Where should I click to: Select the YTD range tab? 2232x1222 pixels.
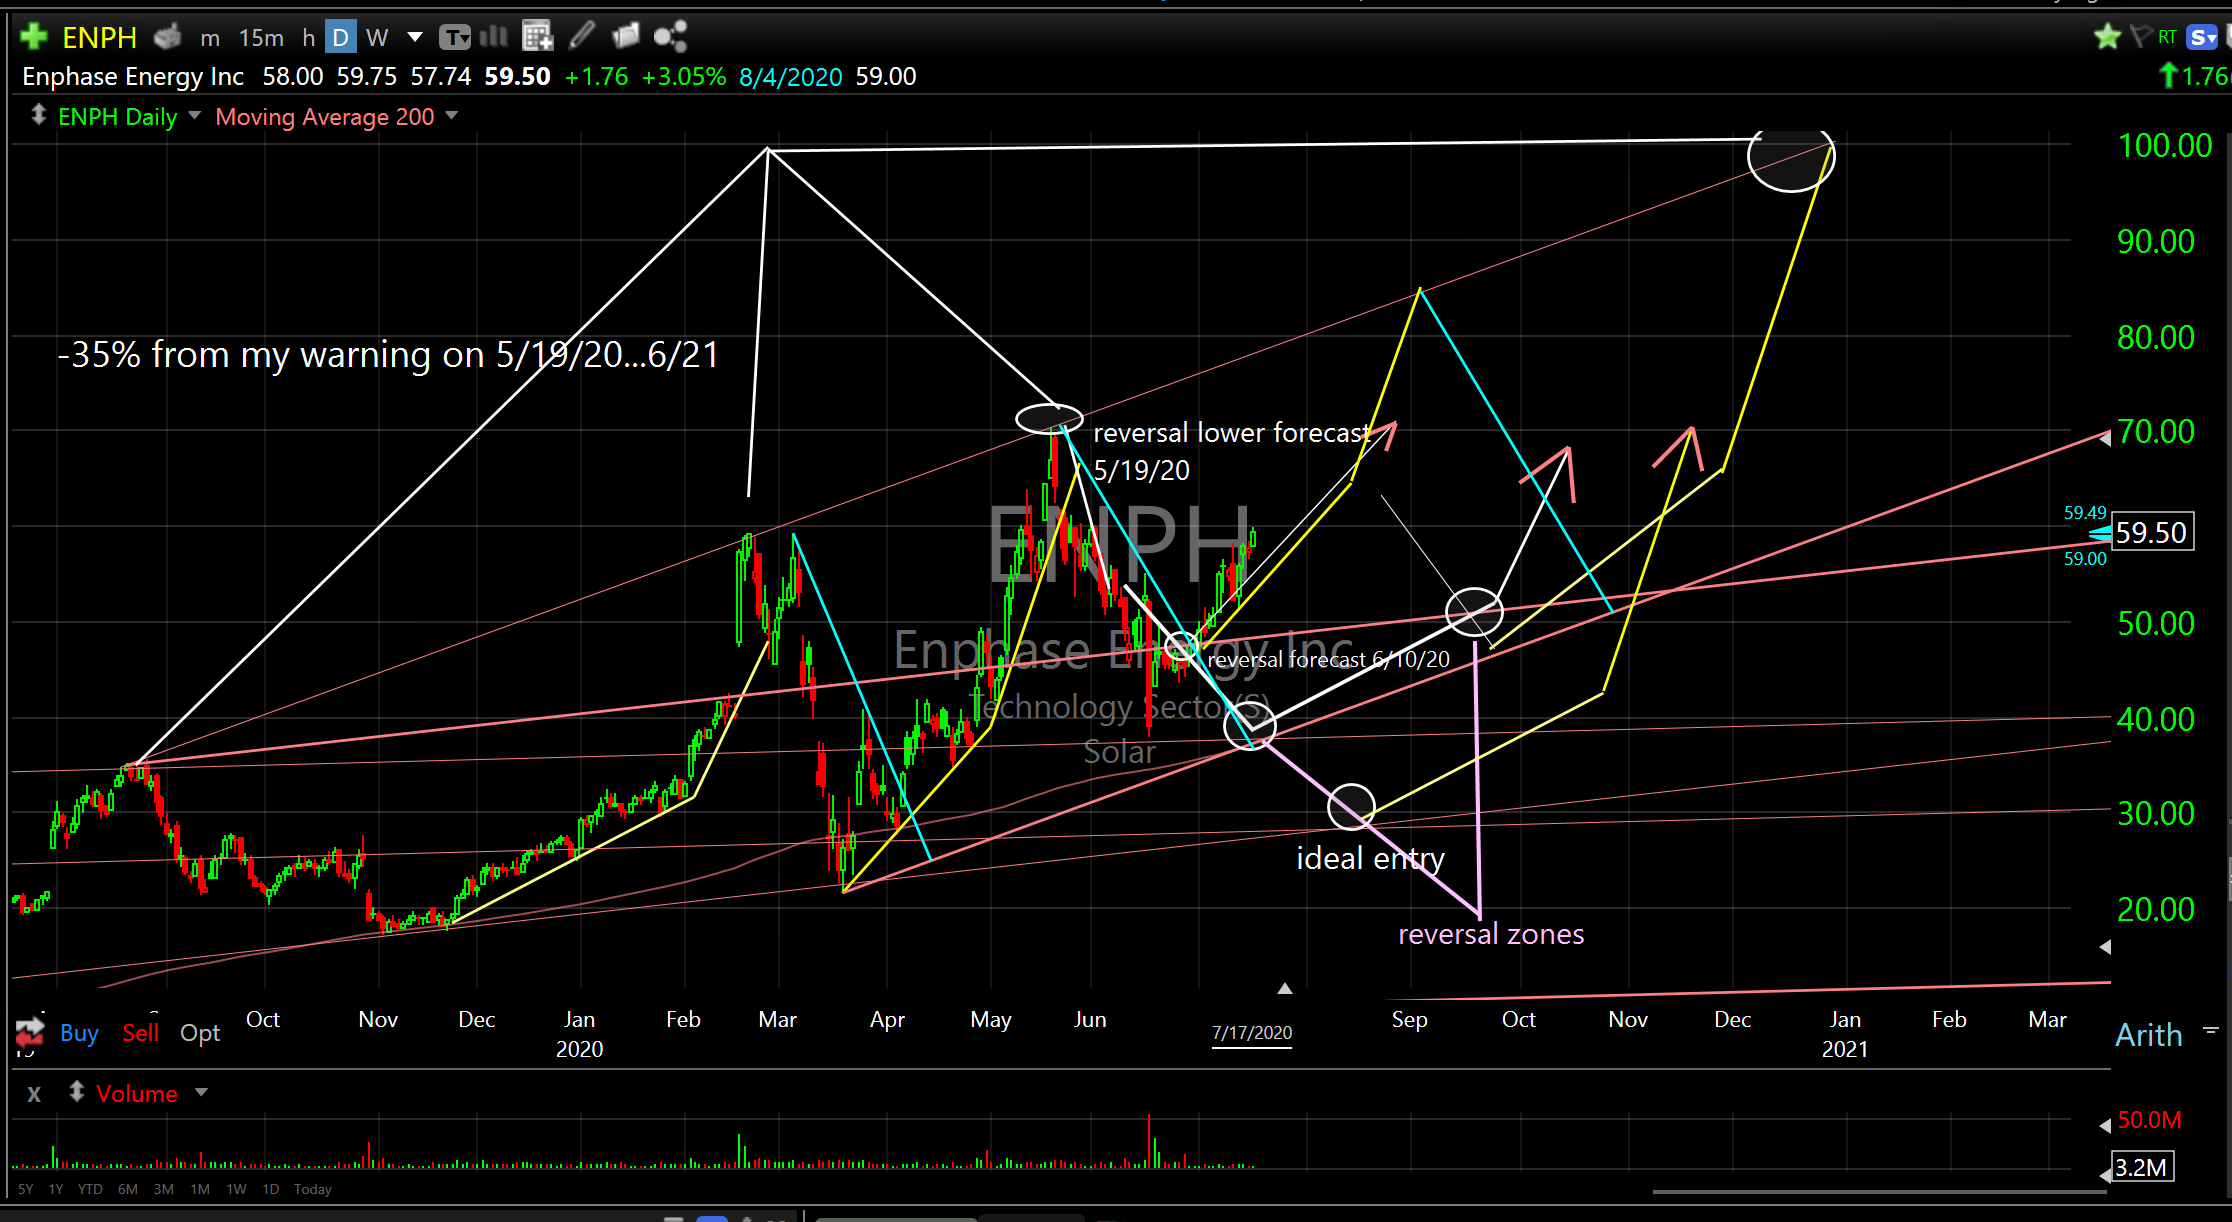point(90,1189)
